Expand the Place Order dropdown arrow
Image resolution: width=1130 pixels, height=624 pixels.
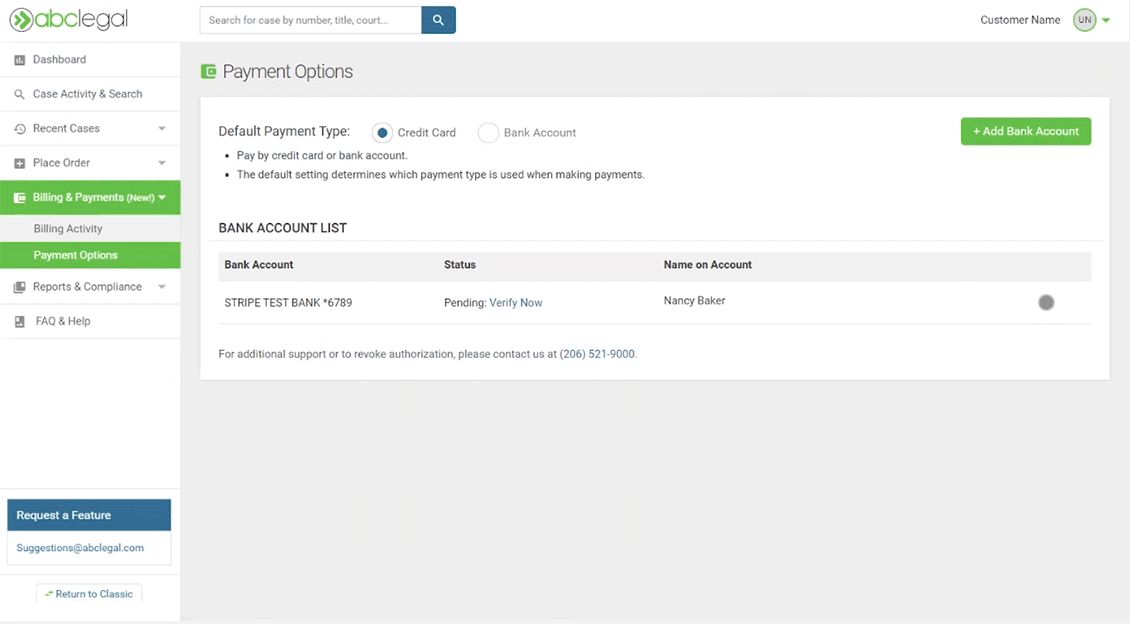tap(162, 163)
